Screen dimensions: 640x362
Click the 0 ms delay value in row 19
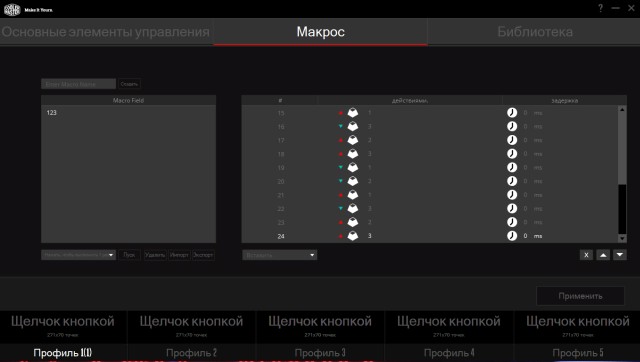click(533, 167)
